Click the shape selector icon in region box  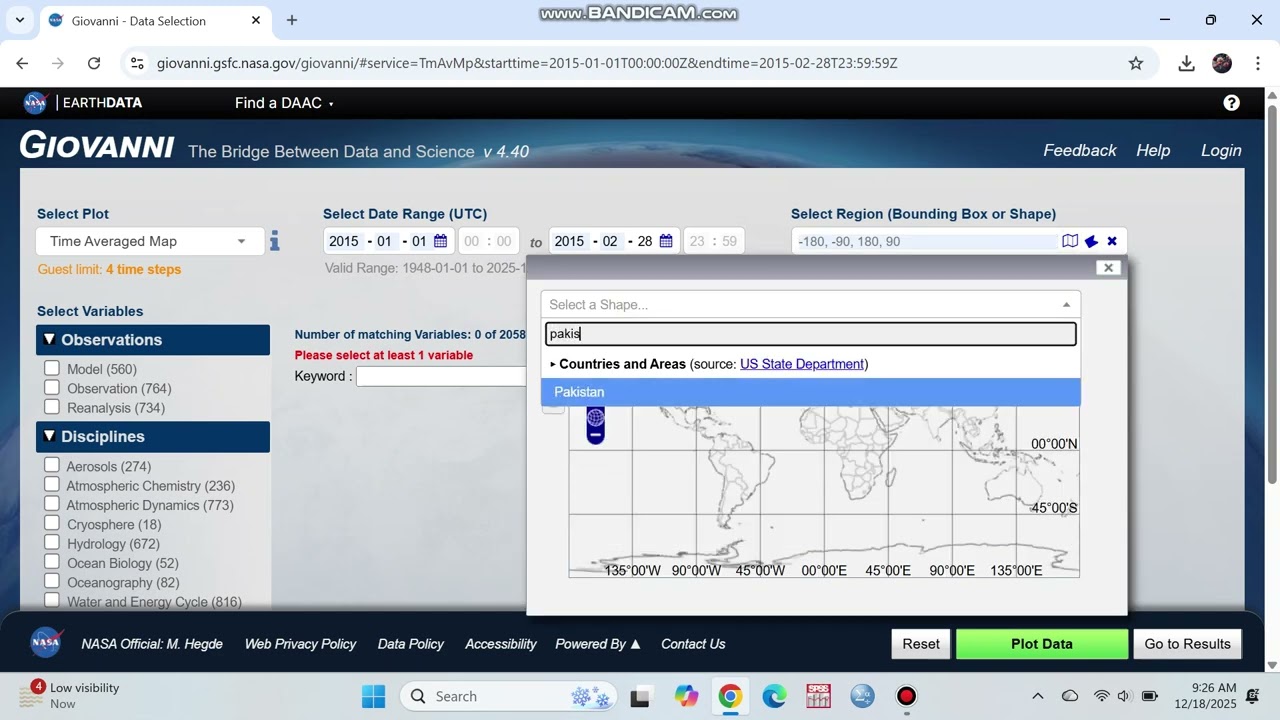click(1091, 241)
